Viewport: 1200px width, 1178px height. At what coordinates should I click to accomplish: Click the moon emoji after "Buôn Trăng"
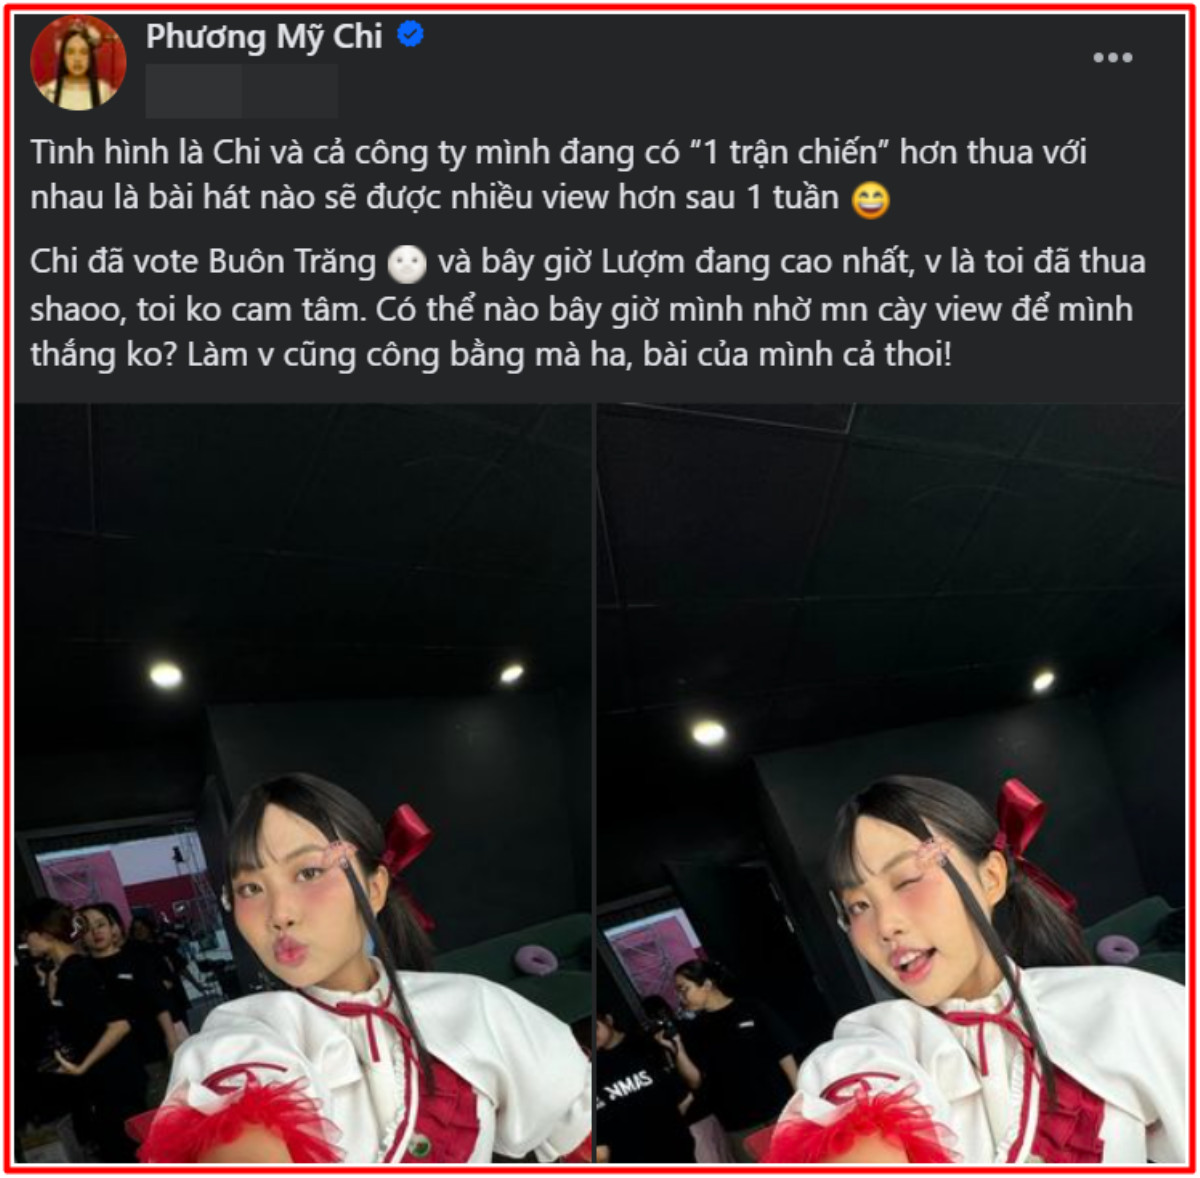407,265
